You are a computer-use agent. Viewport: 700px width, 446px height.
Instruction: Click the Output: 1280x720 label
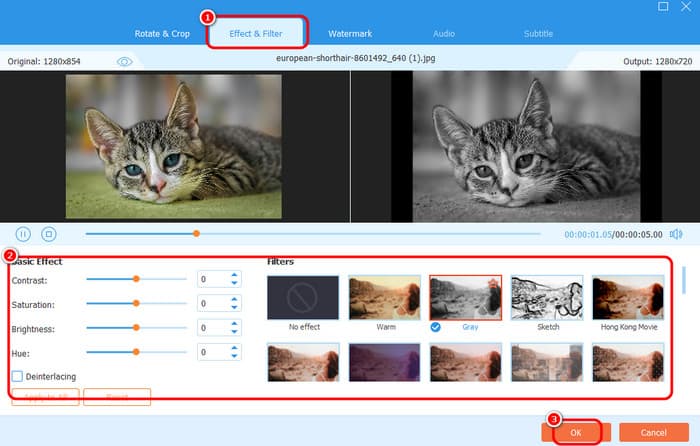click(x=658, y=62)
